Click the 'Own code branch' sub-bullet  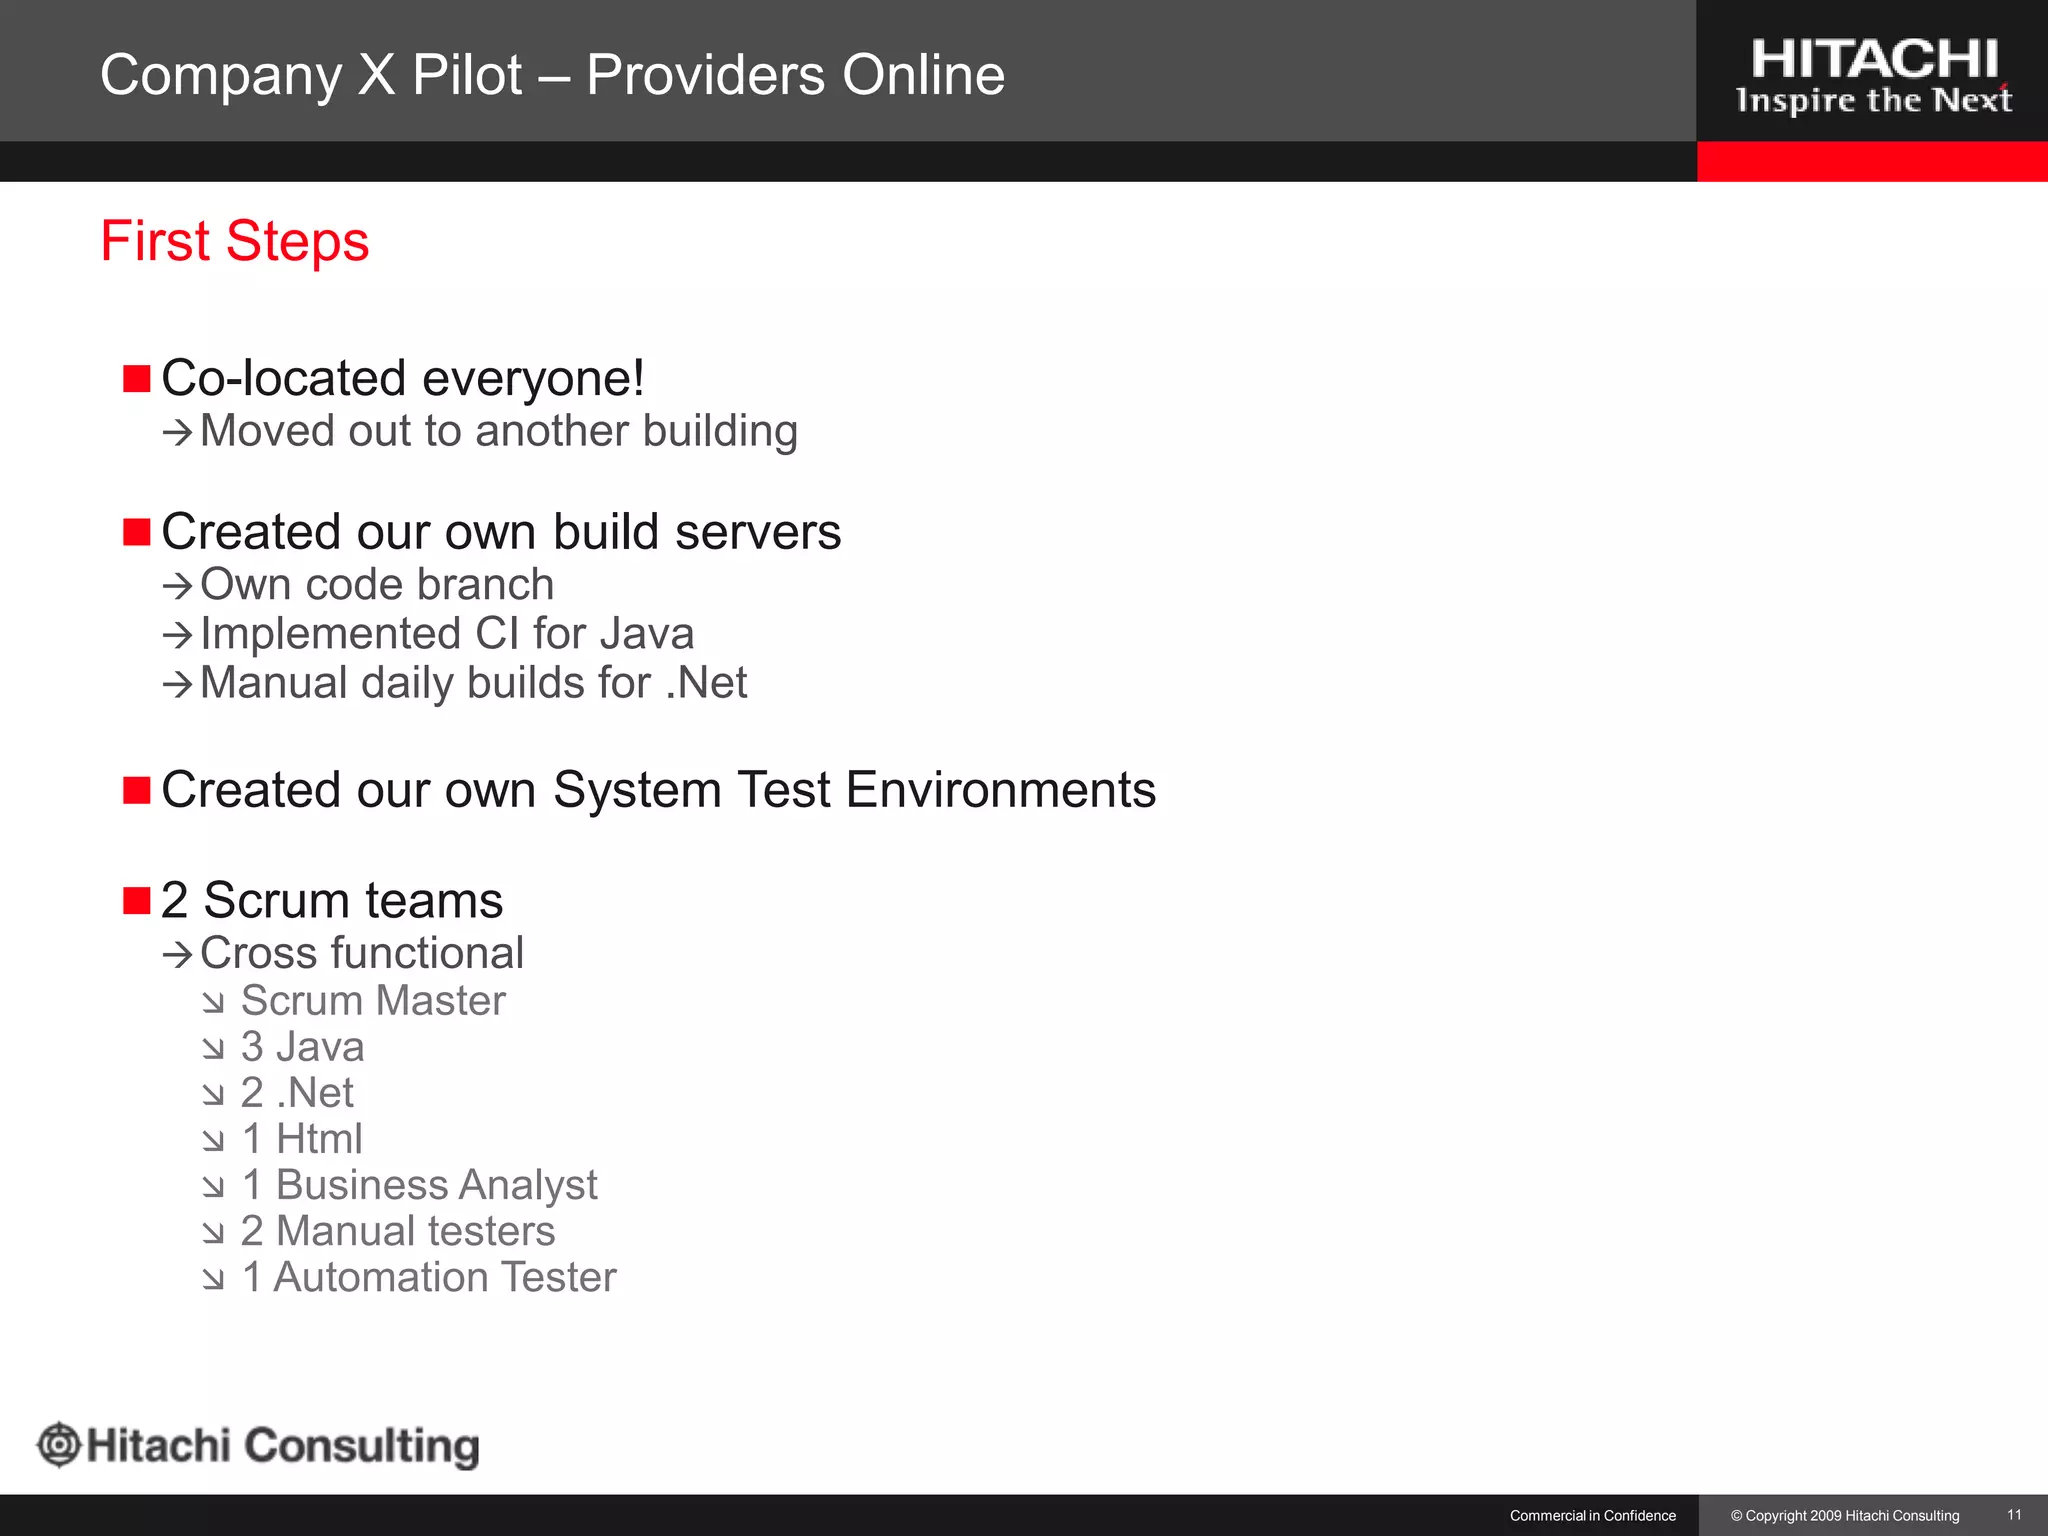point(377,584)
